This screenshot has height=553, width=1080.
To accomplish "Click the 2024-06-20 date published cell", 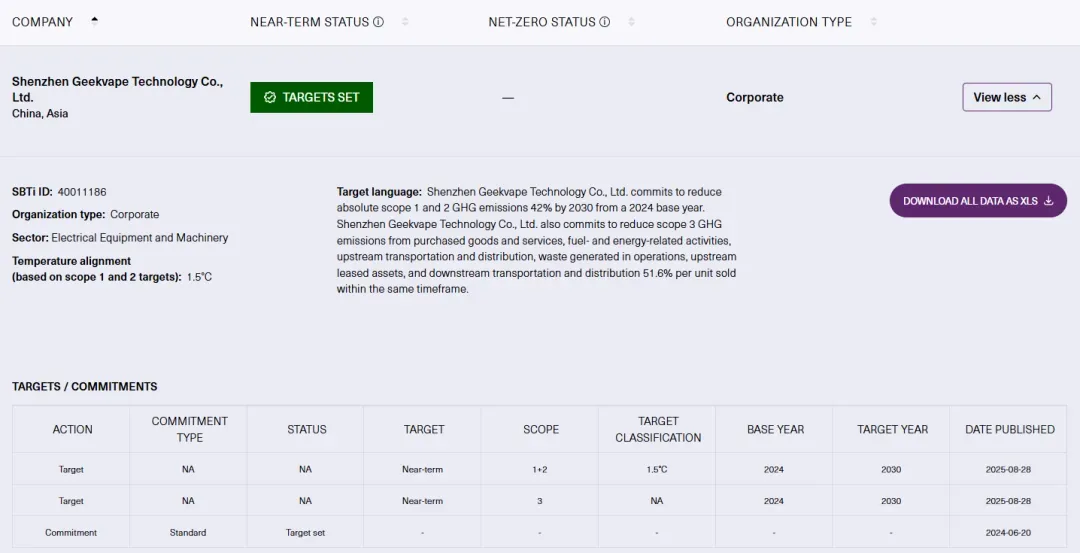I will click(x=1008, y=533).
